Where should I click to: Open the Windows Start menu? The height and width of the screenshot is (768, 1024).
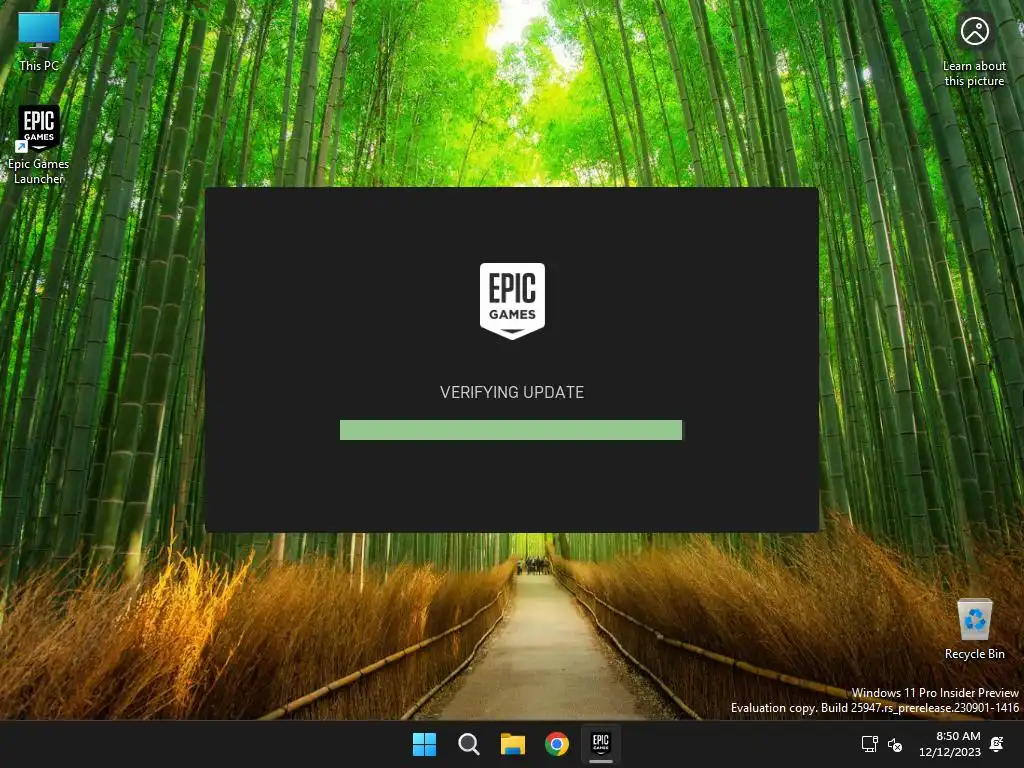pos(424,744)
